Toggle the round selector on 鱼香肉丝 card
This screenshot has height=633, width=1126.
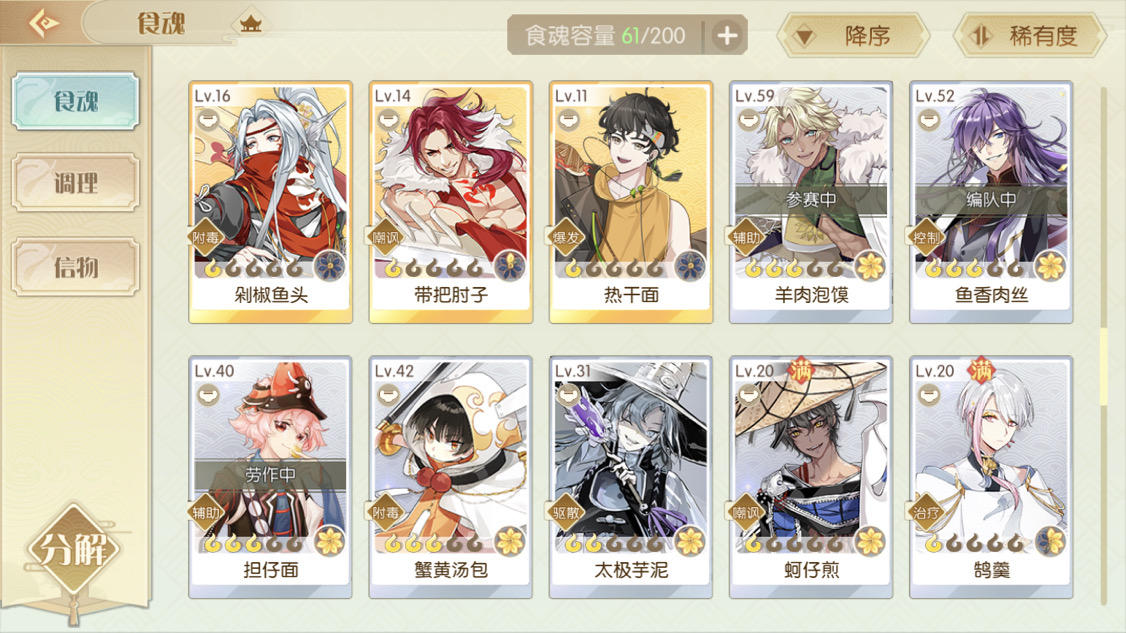pyautogui.click(x=929, y=119)
